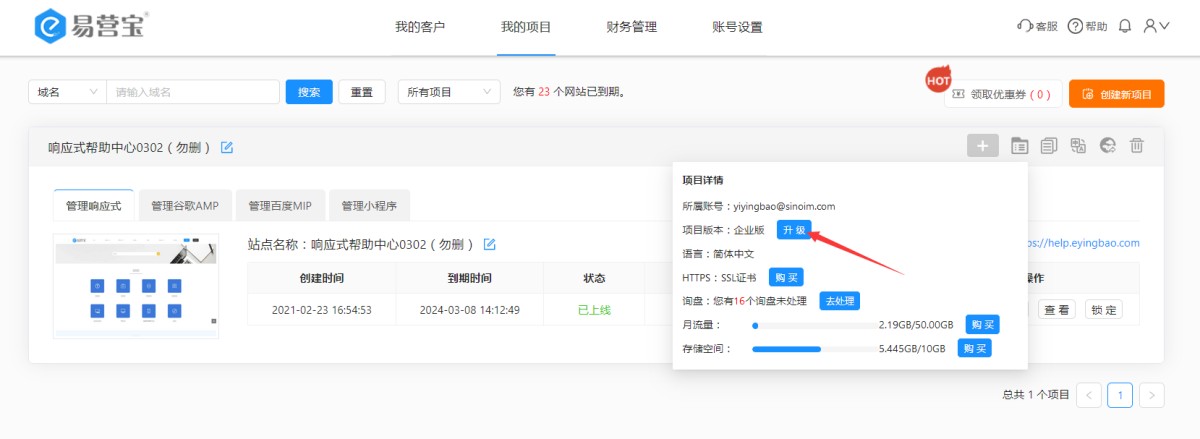Click the 5.445GB/10GB storage value
Screen dimensions: 1200x439
click(911, 349)
